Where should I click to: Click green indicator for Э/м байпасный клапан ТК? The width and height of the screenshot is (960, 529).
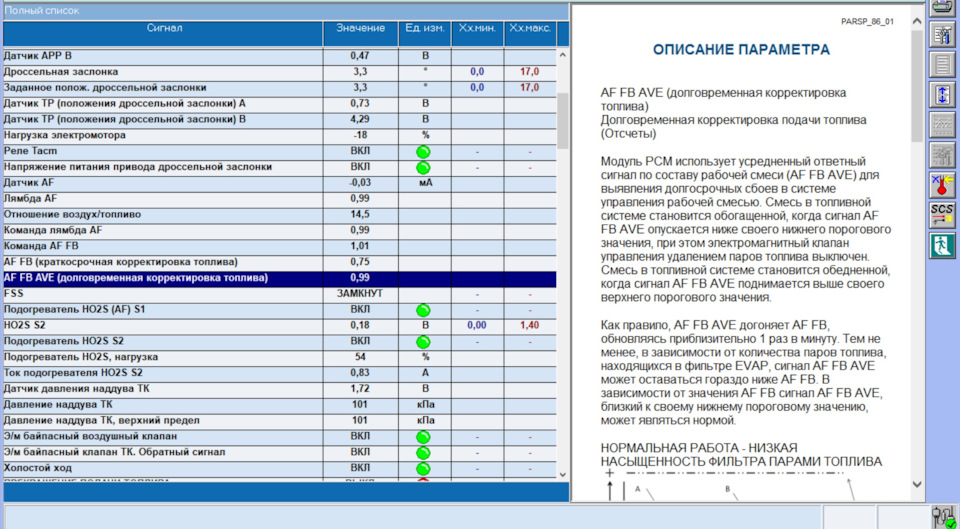[x=423, y=453]
